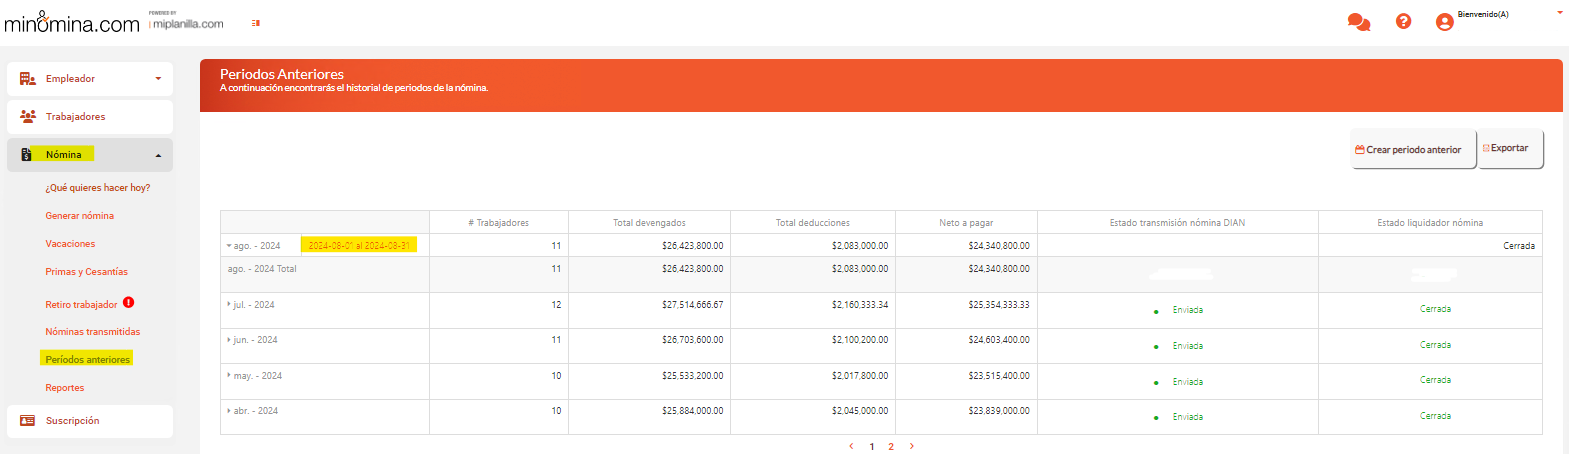Collapse the Nómina menu arrow
Image resolution: width=1569 pixels, height=454 pixels.
[158, 155]
